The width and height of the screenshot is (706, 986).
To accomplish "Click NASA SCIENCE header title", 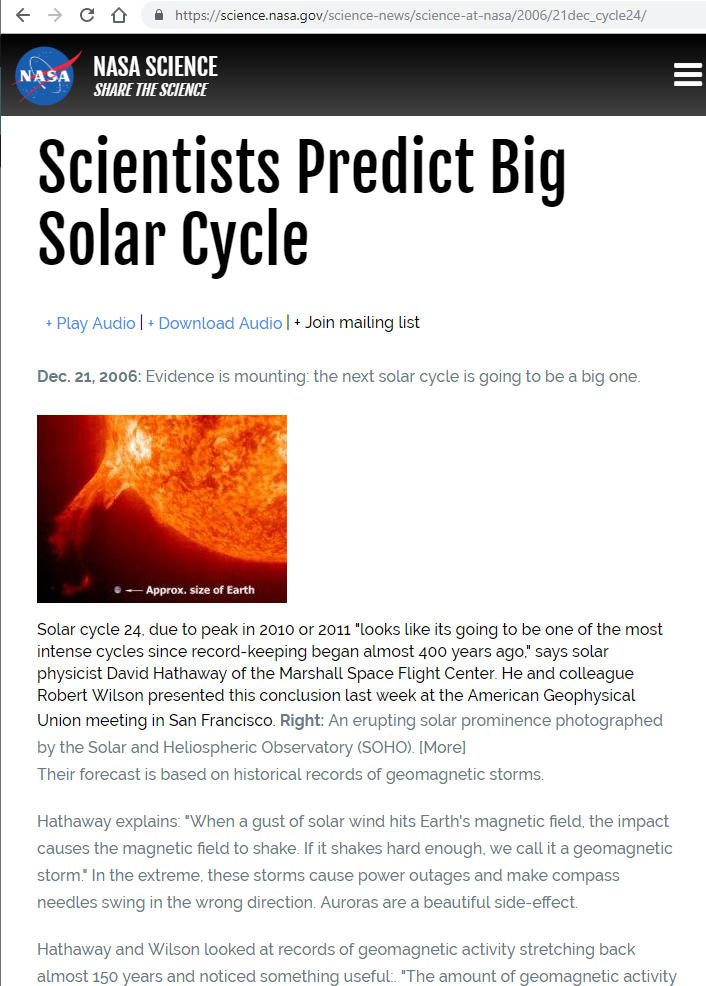I will tap(155, 66).
